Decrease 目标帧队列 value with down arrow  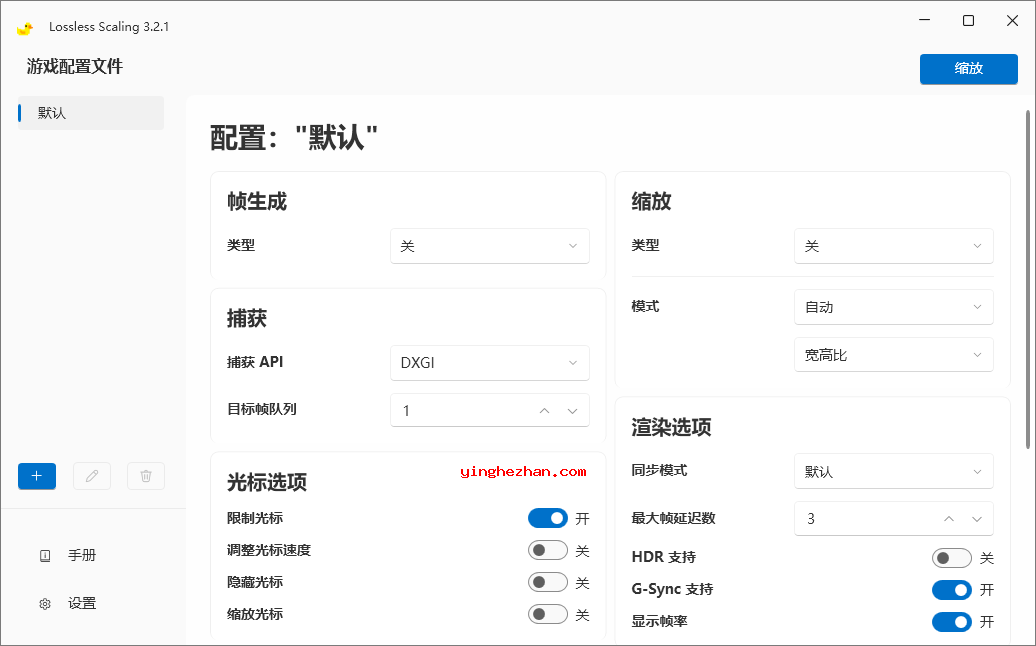(x=573, y=411)
